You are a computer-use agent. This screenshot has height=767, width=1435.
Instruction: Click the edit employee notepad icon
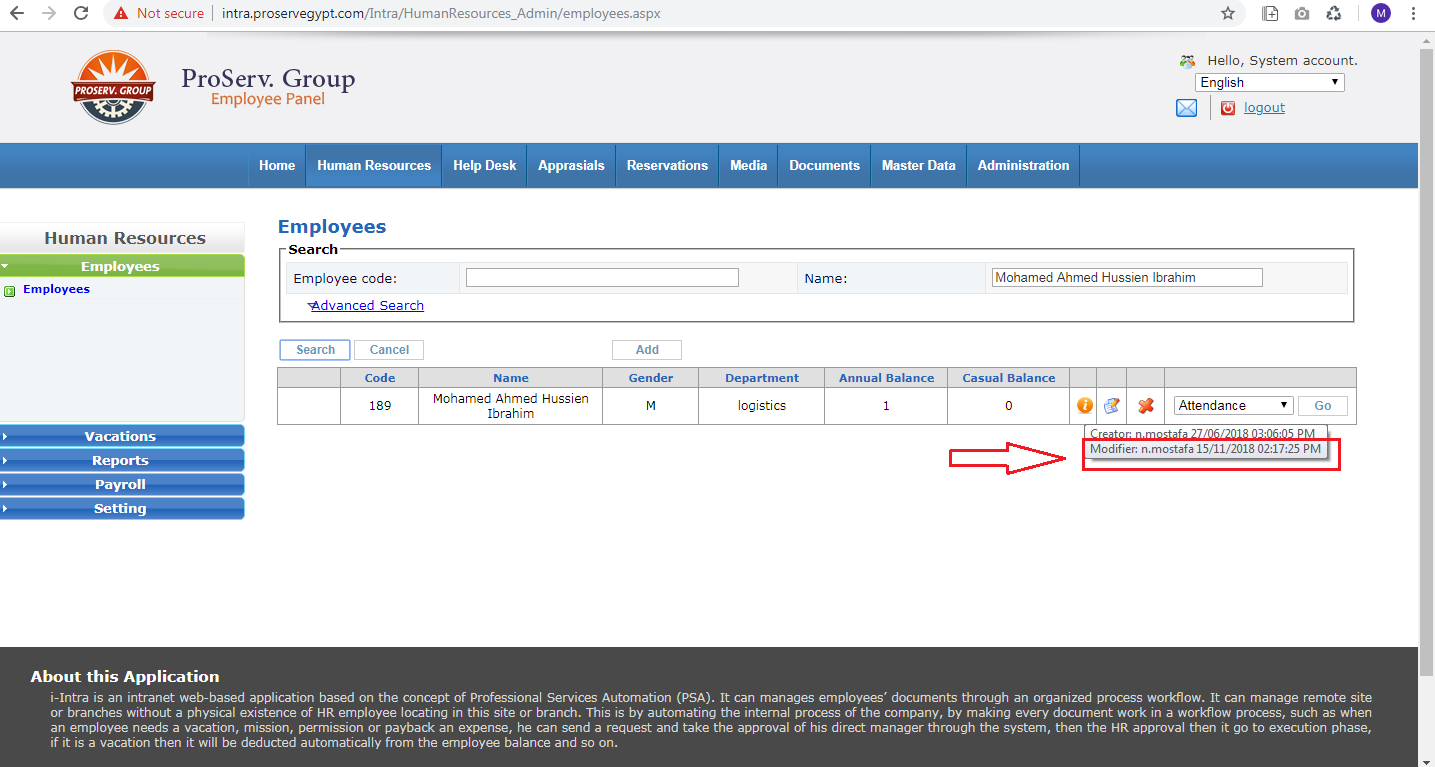pos(1112,405)
